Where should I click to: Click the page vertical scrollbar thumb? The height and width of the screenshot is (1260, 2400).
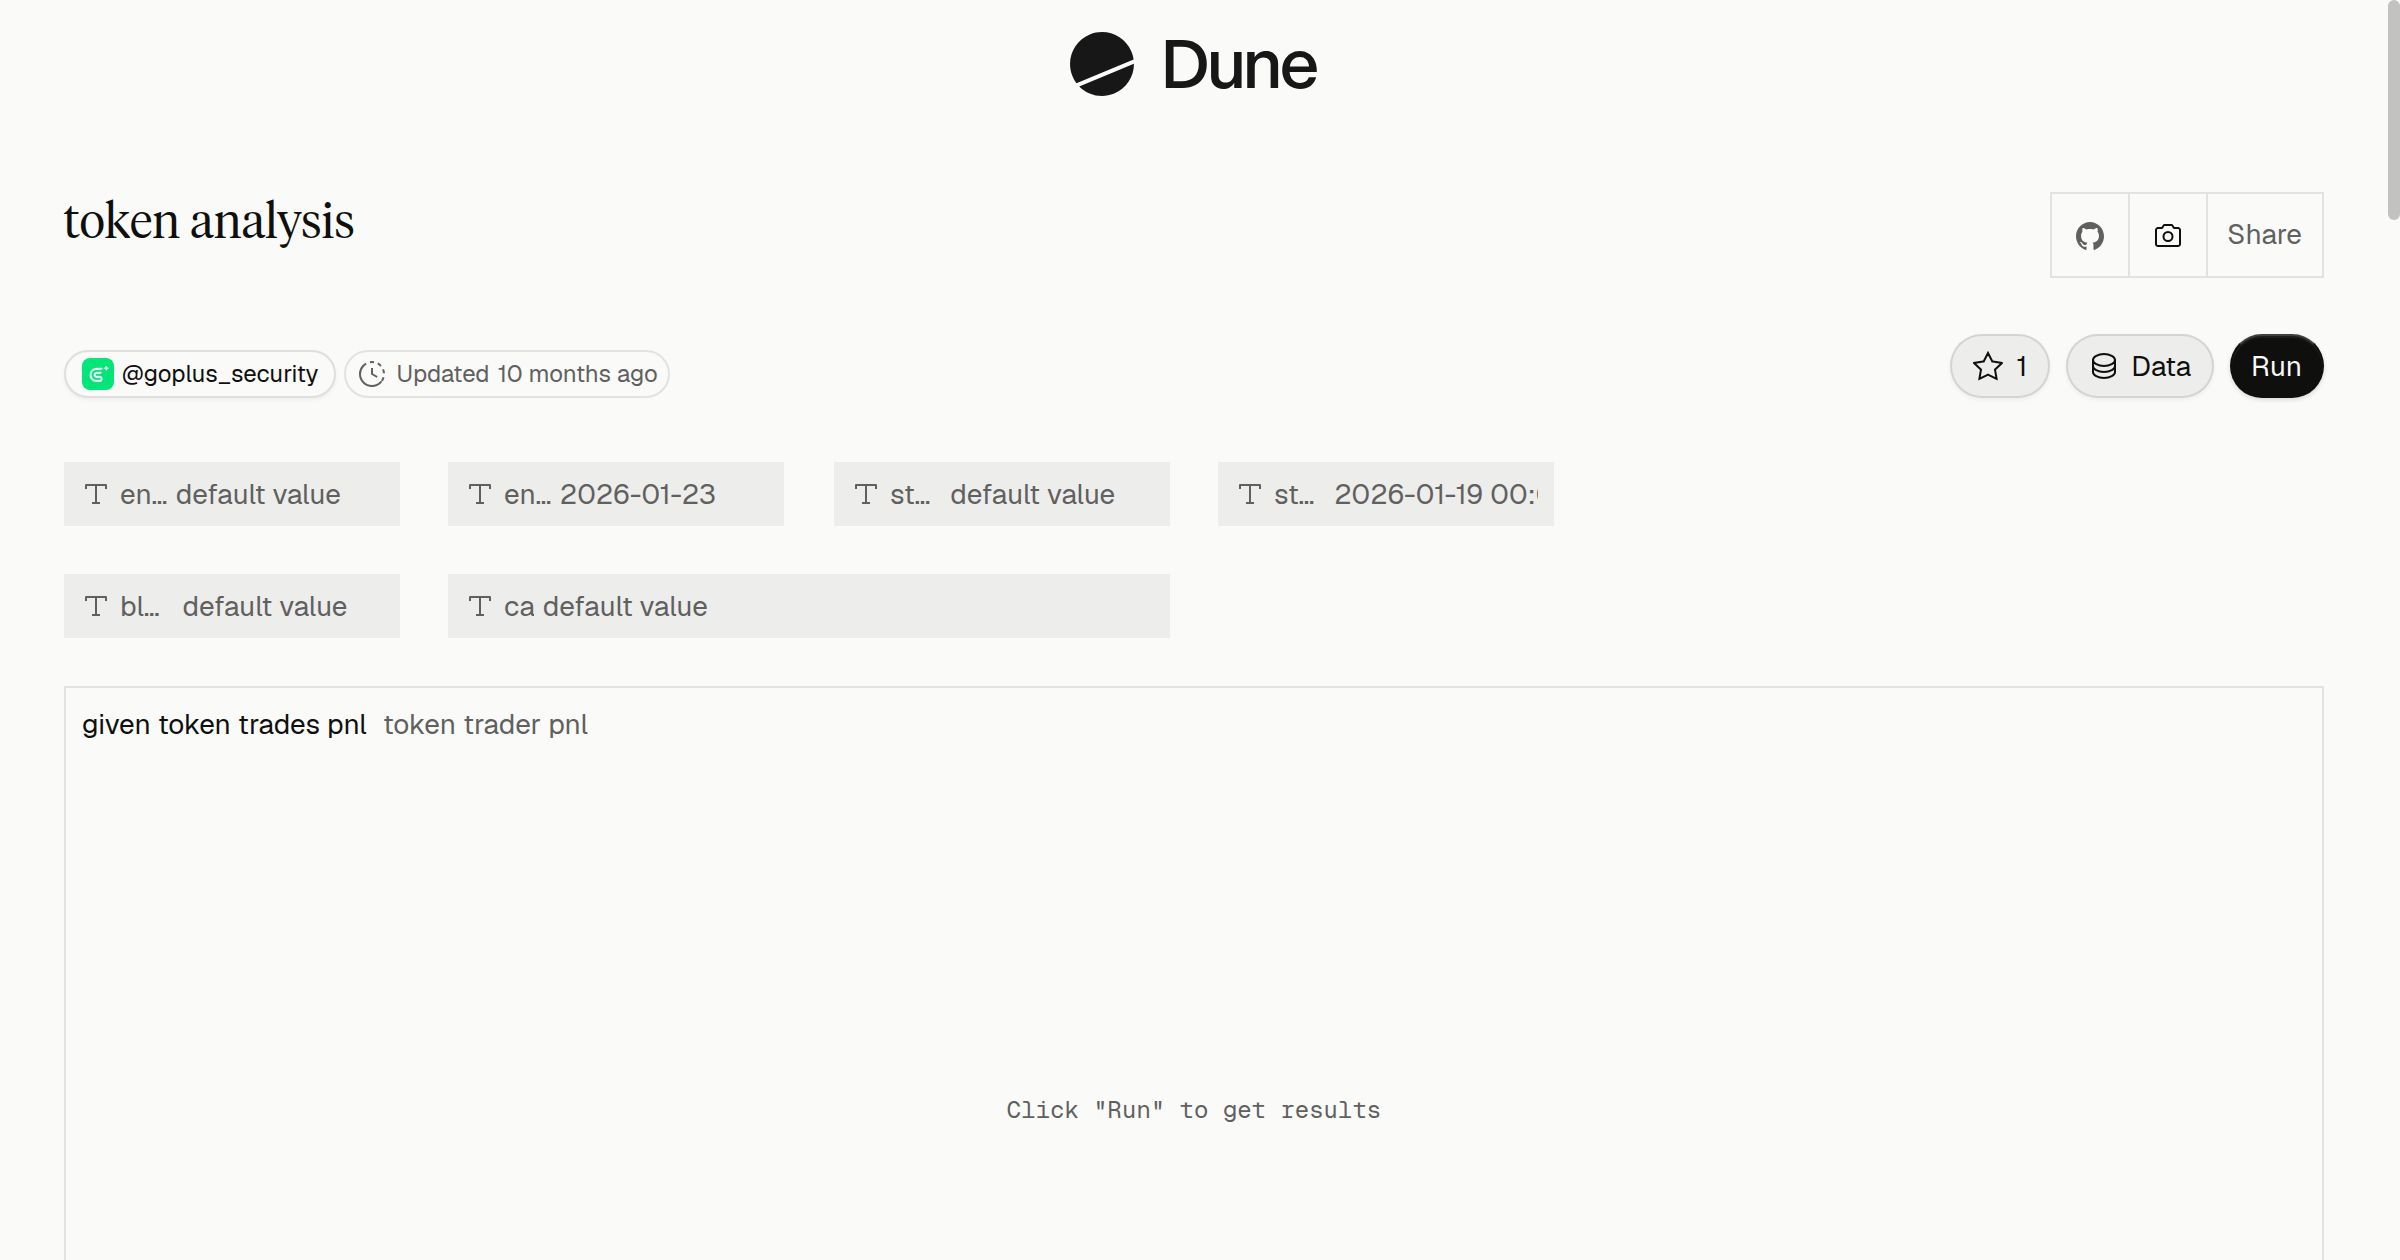[x=2392, y=110]
